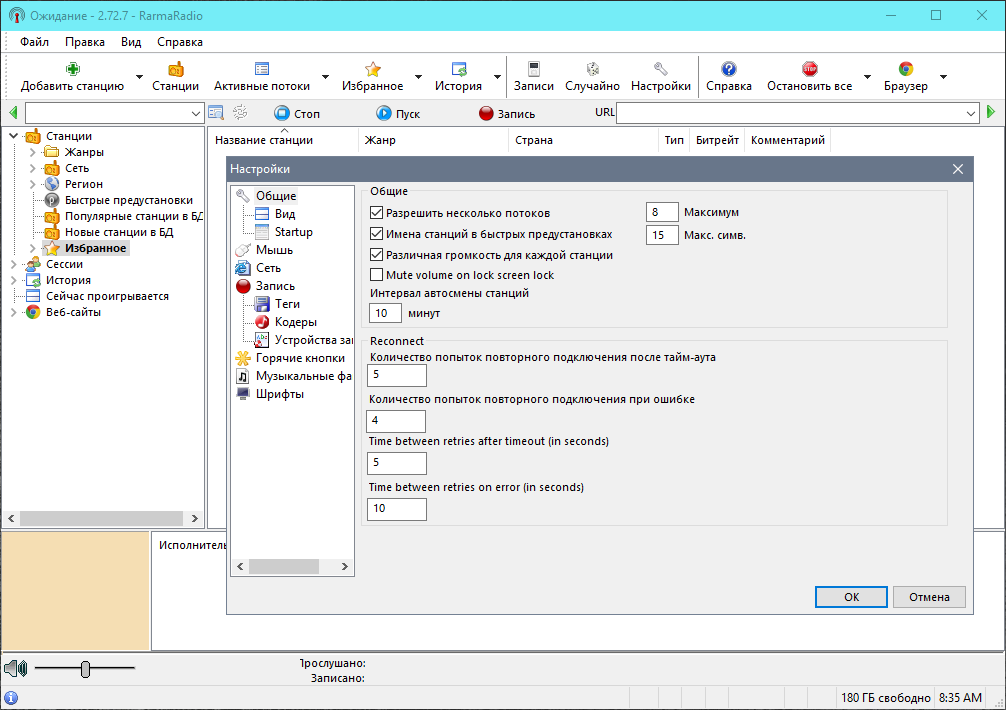Confirm settings with the OK button
This screenshot has width=1006, height=710.
click(851, 596)
